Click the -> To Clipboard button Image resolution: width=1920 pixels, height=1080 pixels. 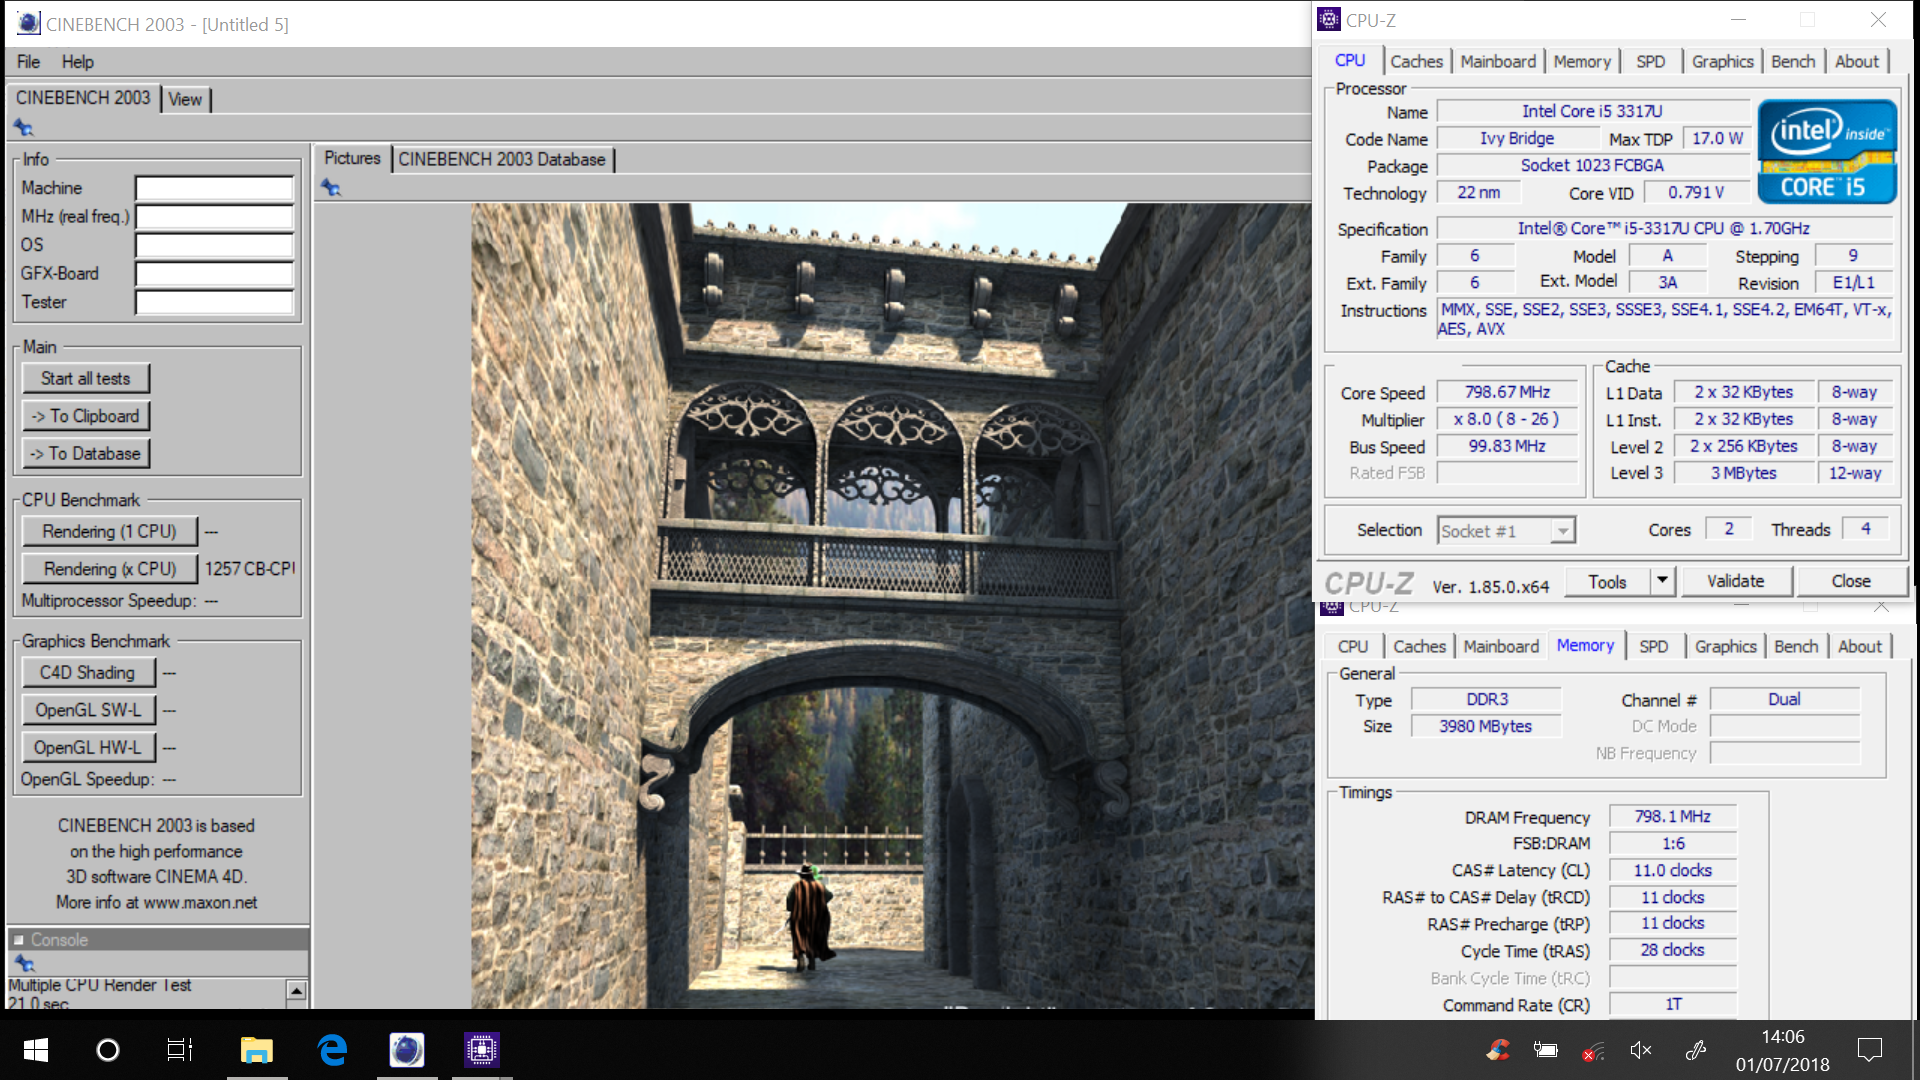pyautogui.click(x=86, y=416)
